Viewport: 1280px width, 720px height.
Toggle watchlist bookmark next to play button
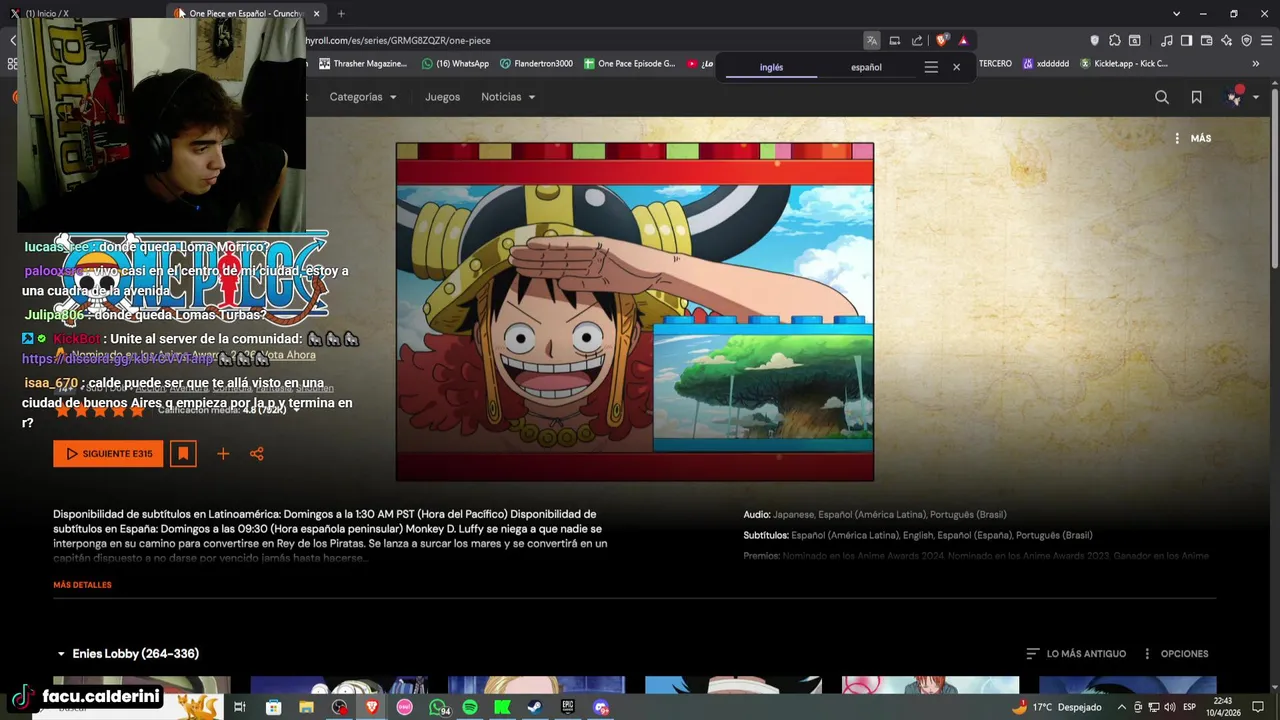183,454
